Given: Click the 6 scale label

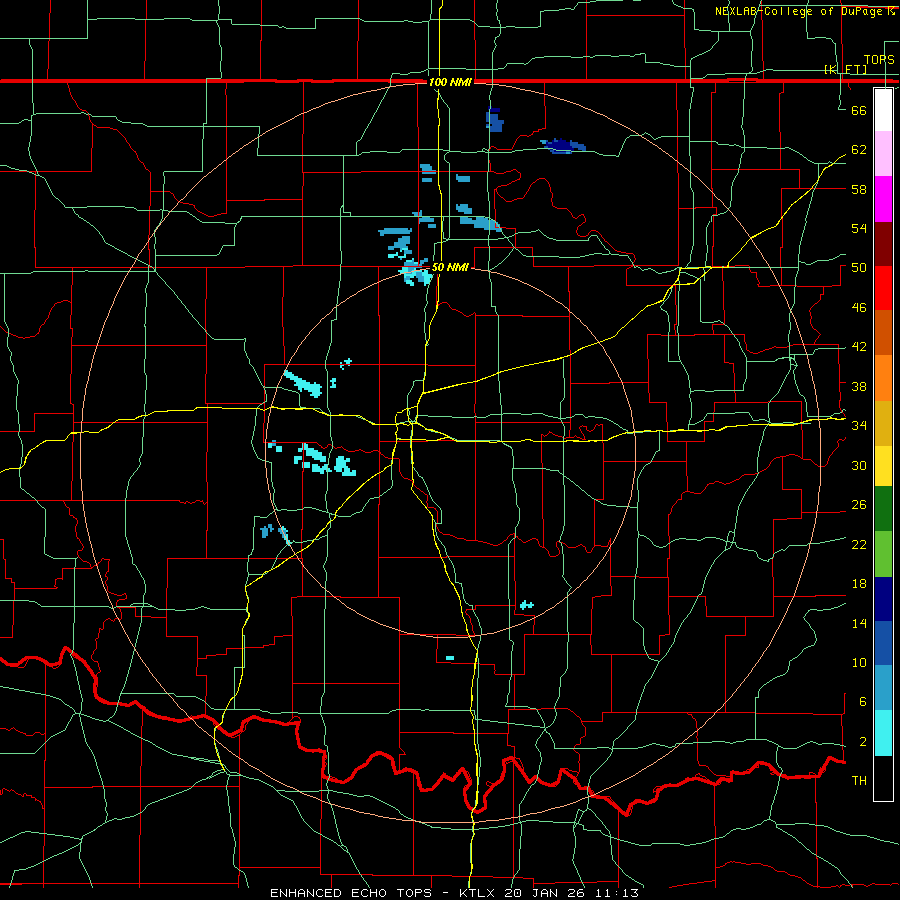Looking at the screenshot, I should pyautogui.click(x=863, y=702).
